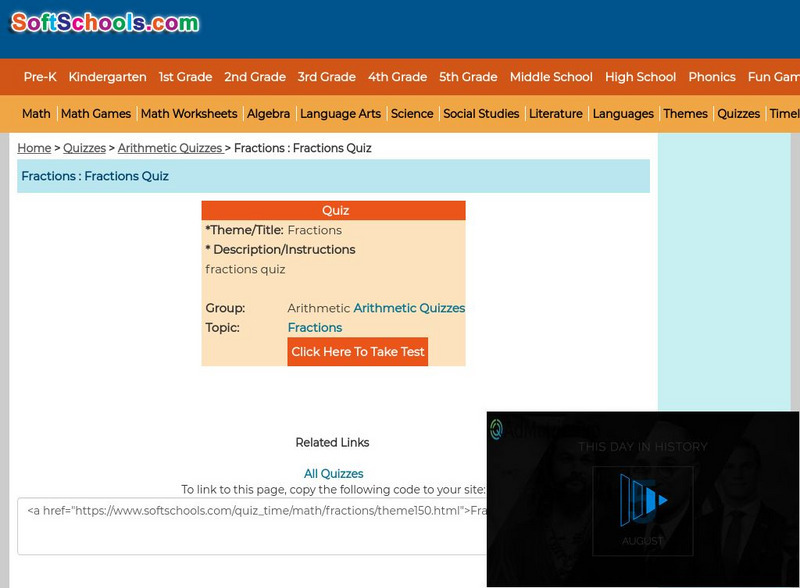
Task: Click the SoftSchools.com logo
Action: coord(105,22)
